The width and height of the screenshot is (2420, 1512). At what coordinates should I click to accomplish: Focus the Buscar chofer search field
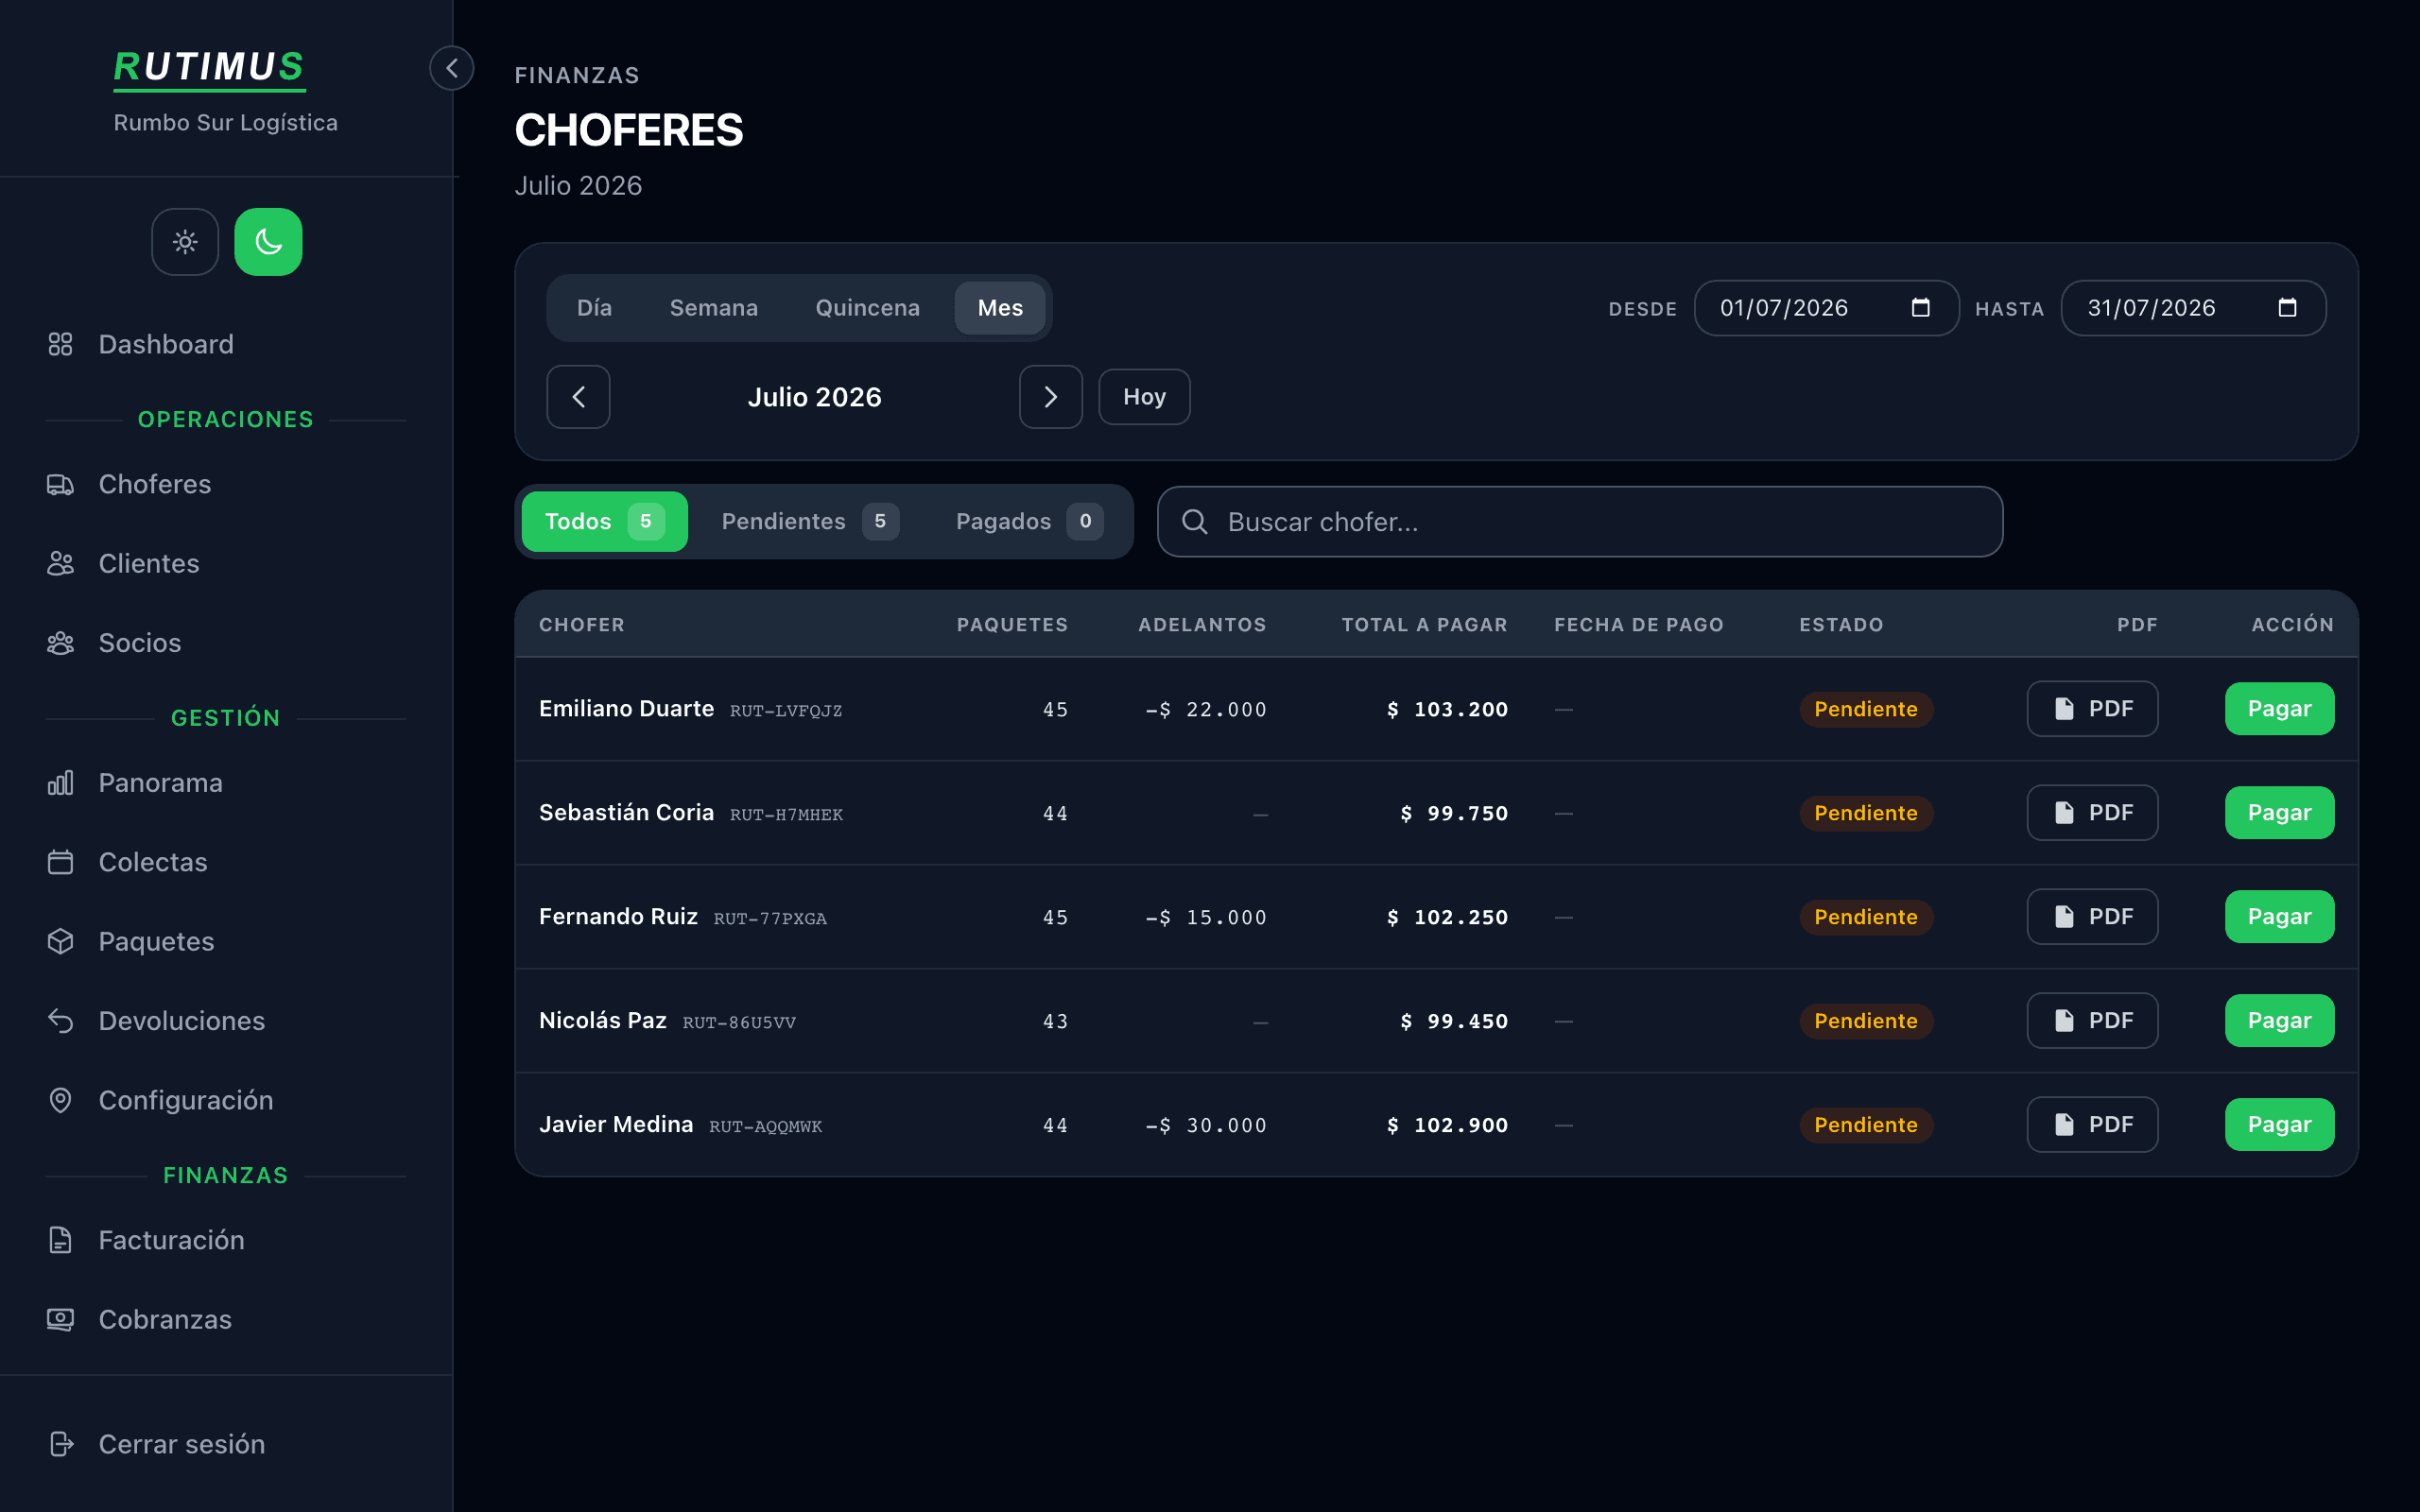tap(1580, 522)
